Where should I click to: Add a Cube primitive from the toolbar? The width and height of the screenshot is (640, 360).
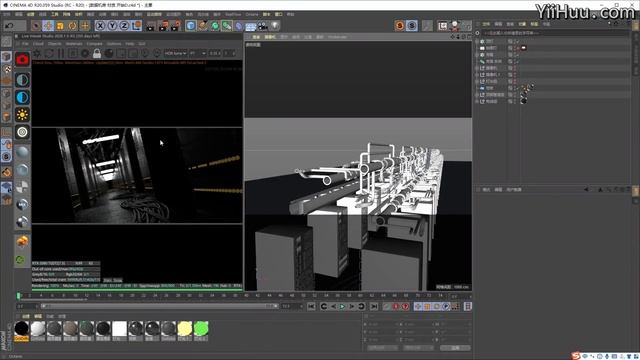click(x=191, y=26)
